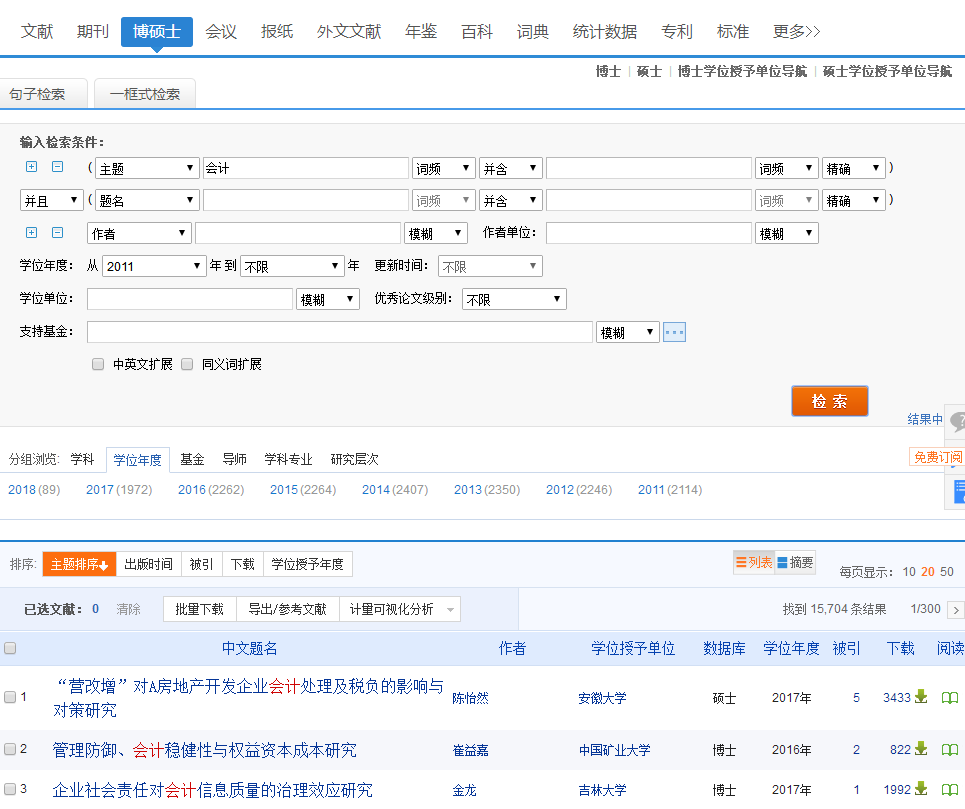The width and height of the screenshot is (965, 809).
Task: Download the 金龙 thesis via download icon
Action: pos(921,789)
